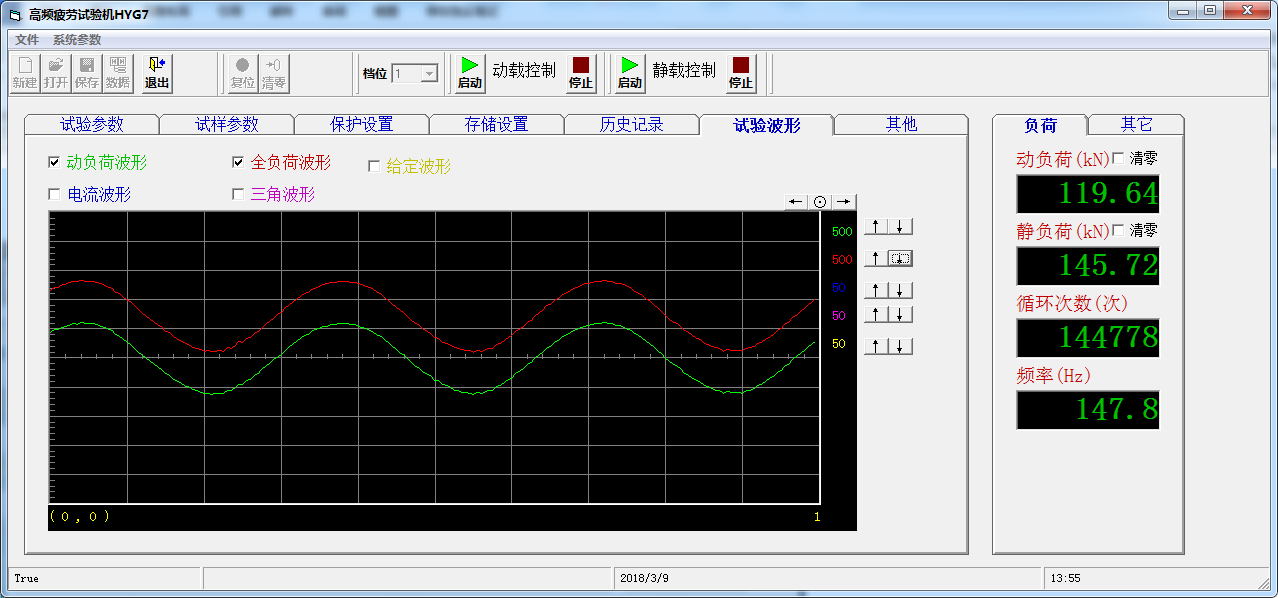Tick 清零 checkbox next to 动负荷(kN)
1278x598 pixels.
pyautogui.click(x=1118, y=158)
